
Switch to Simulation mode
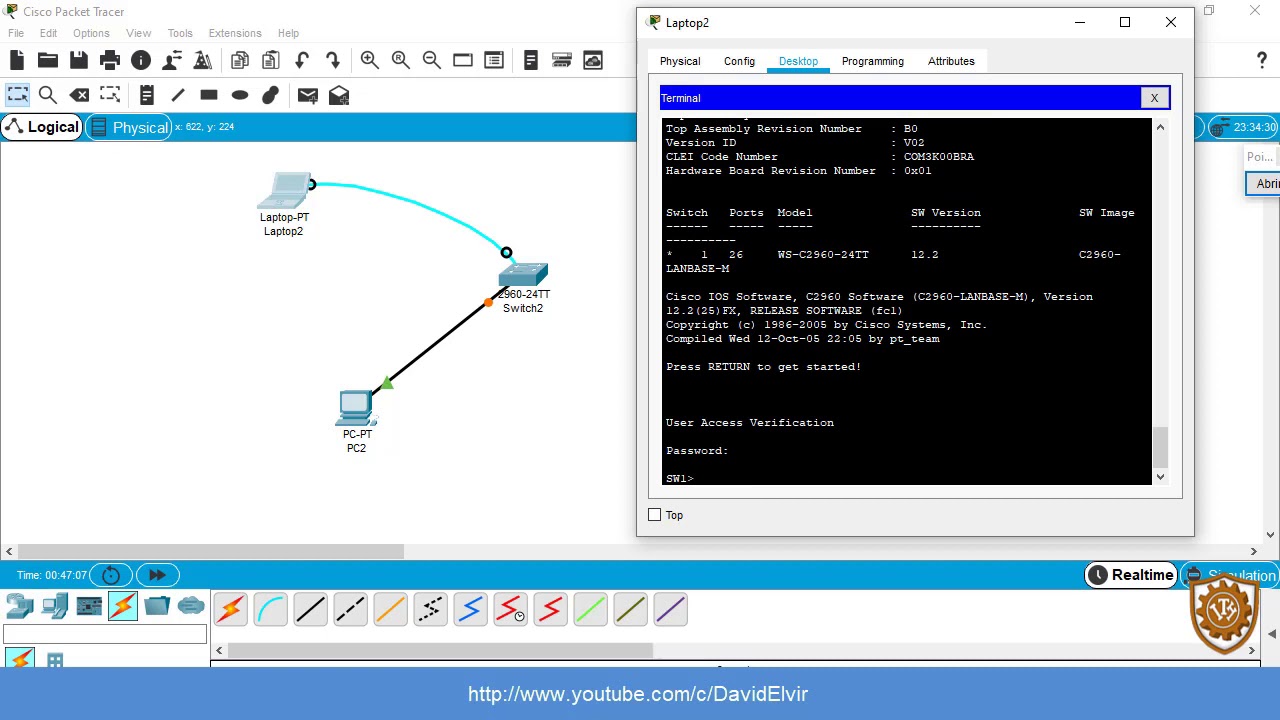(x=1230, y=575)
